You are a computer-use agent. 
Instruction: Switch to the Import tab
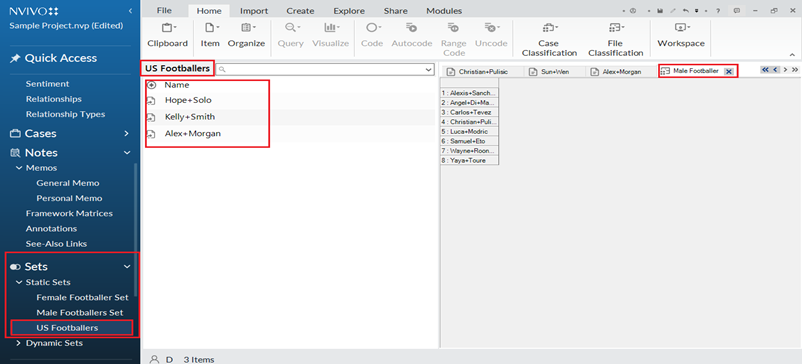254,11
